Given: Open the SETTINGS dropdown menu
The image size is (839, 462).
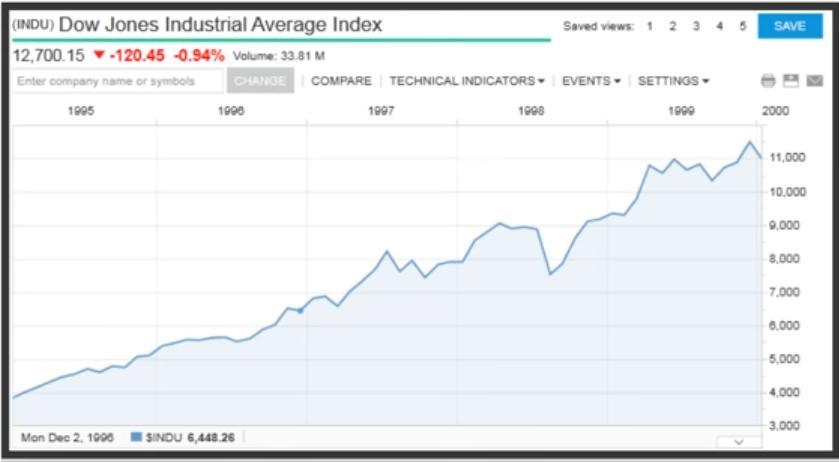Looking at the screenshot, I should click(x=673, y=81).
